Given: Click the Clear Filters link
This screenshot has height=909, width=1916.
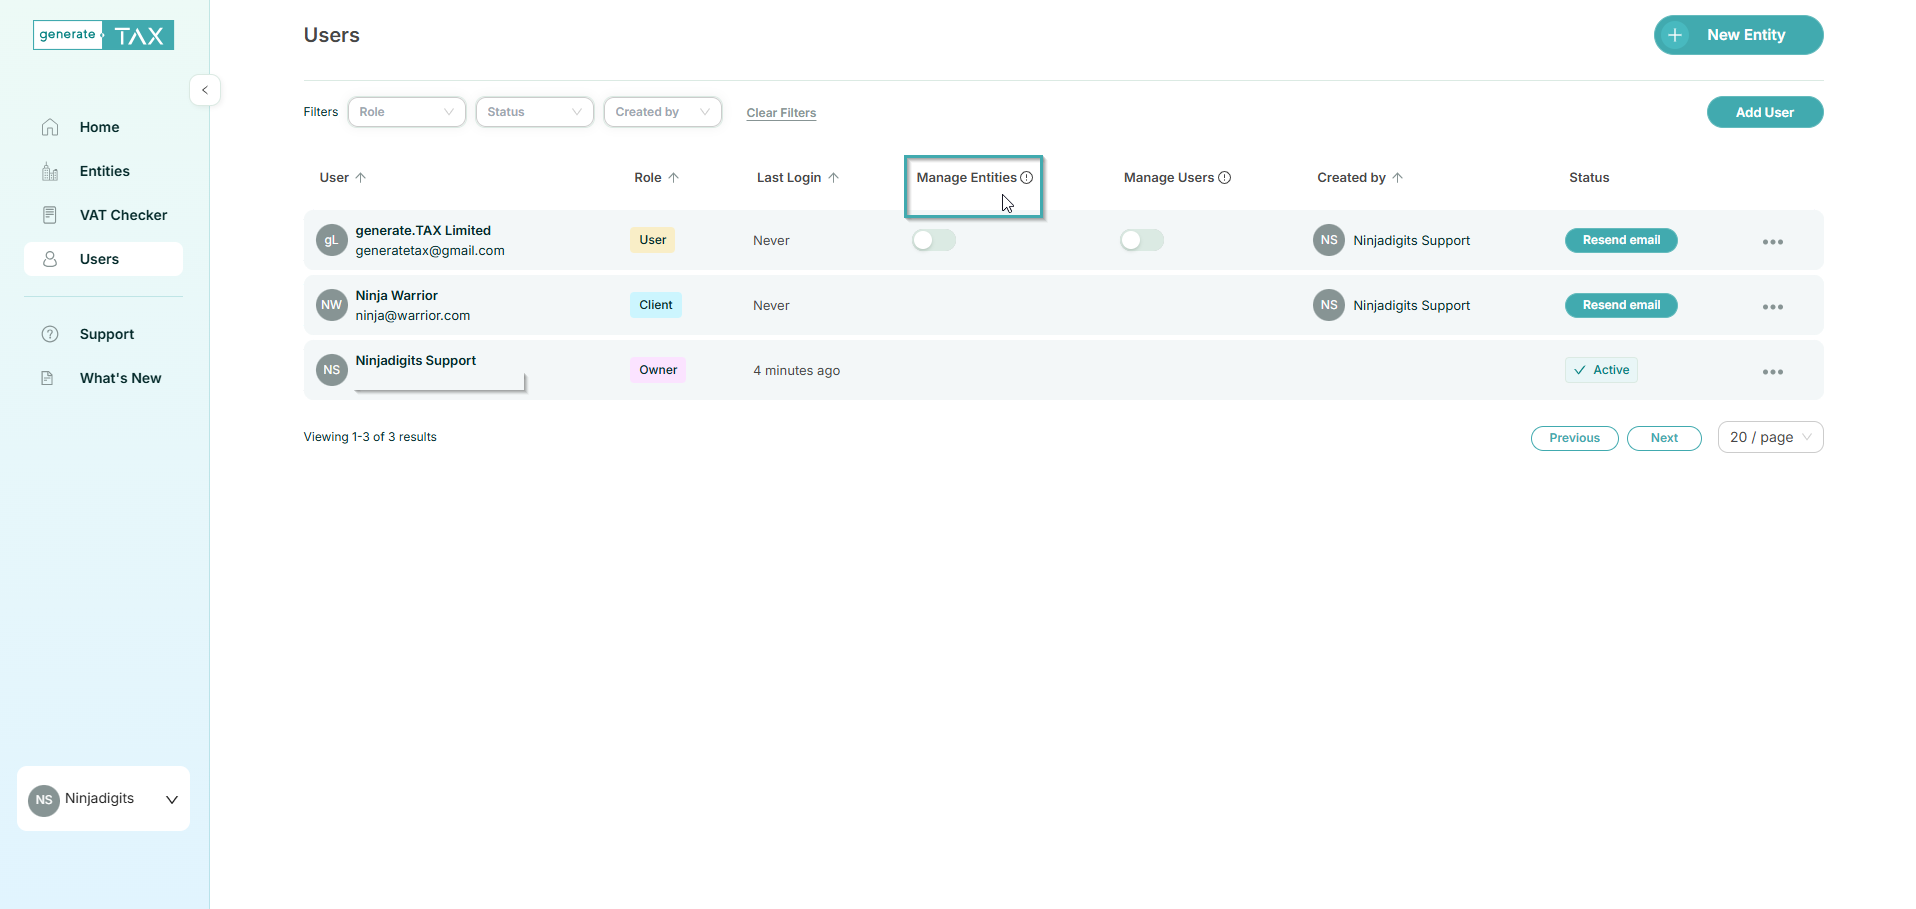Looking at the screenshot, I should click(781, 113).
